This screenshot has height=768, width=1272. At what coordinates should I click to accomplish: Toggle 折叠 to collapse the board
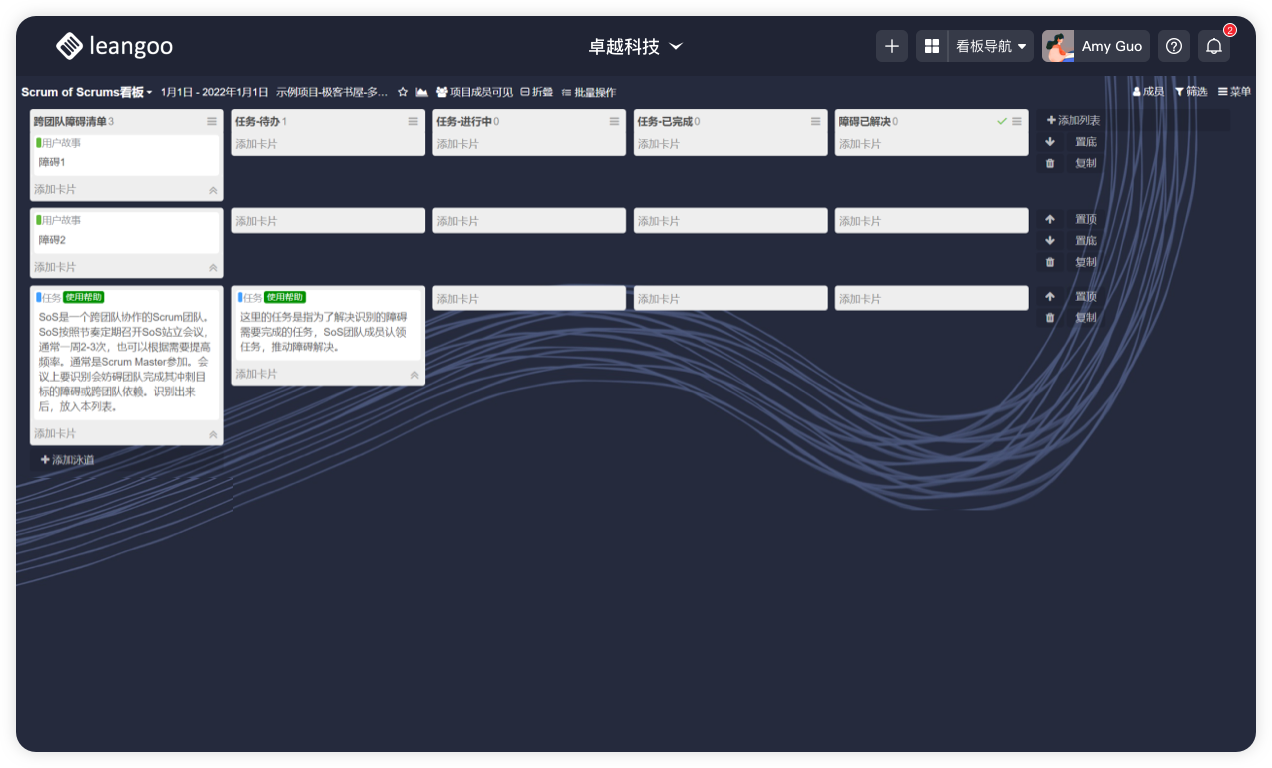tap(536, 92)
